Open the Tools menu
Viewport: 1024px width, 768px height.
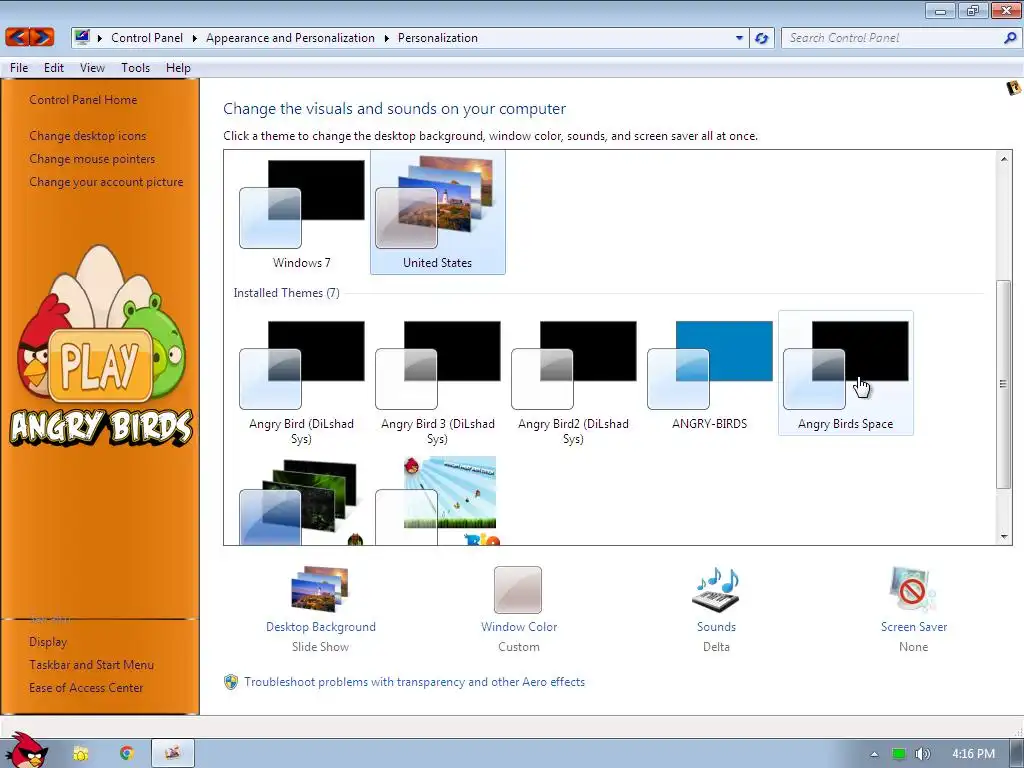coord(135,68)
